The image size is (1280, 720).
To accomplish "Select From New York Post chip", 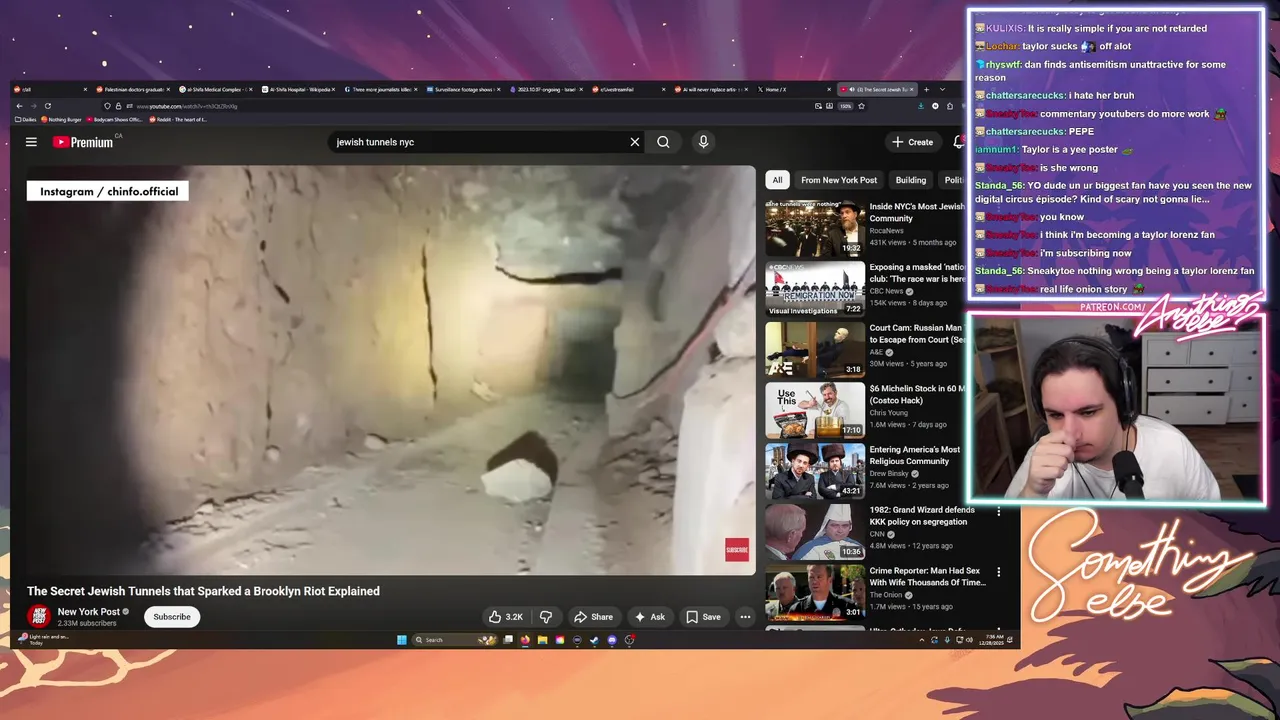I will (x=839, y=180).
